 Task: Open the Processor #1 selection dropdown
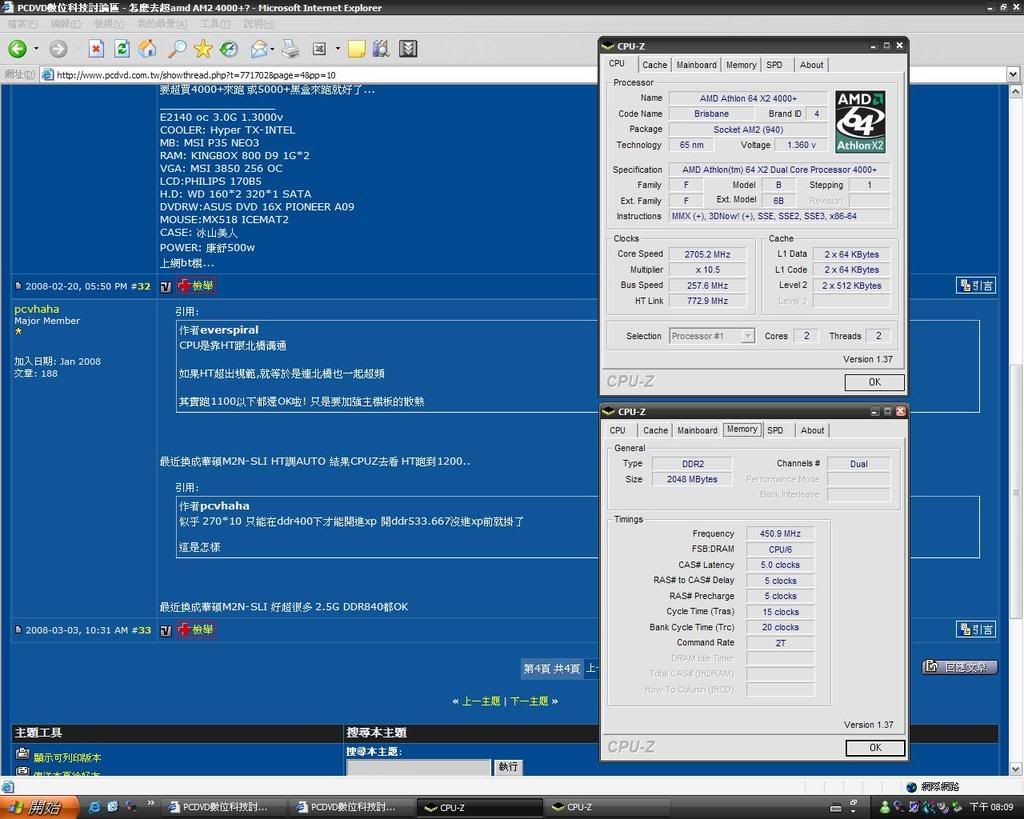click(x=747, y=336)
